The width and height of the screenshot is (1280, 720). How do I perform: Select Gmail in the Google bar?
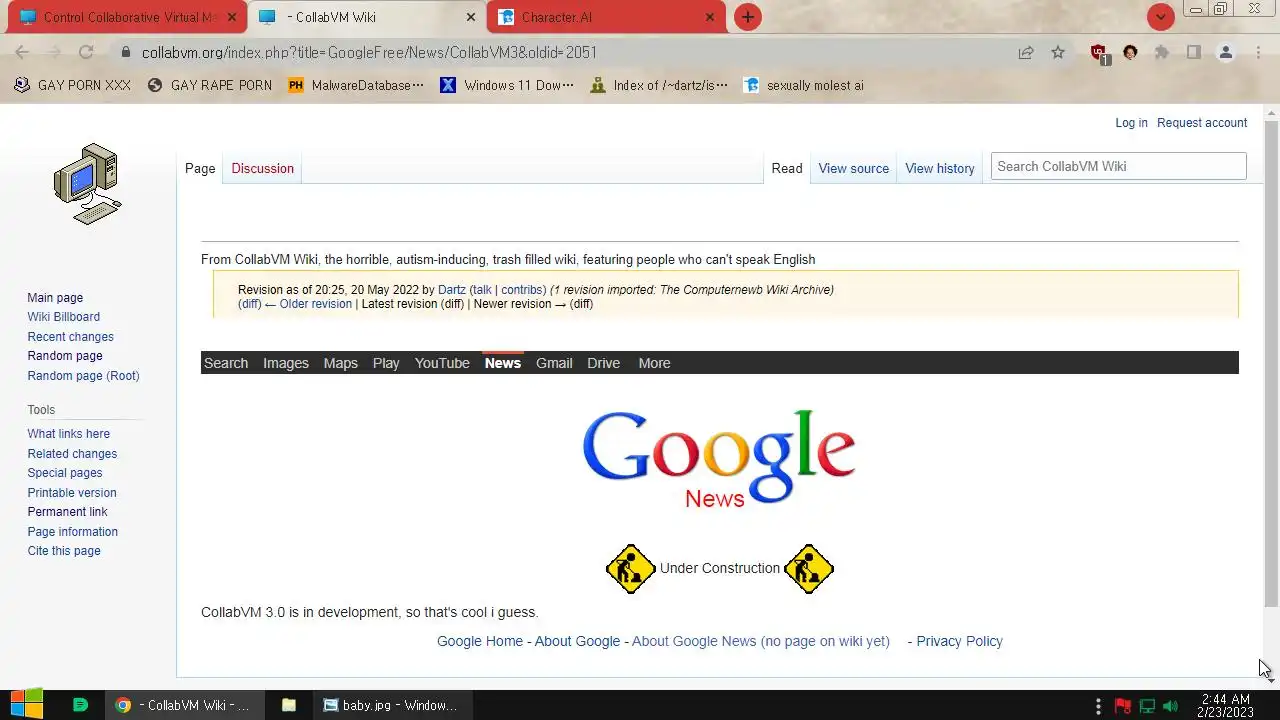pos(554,363)
